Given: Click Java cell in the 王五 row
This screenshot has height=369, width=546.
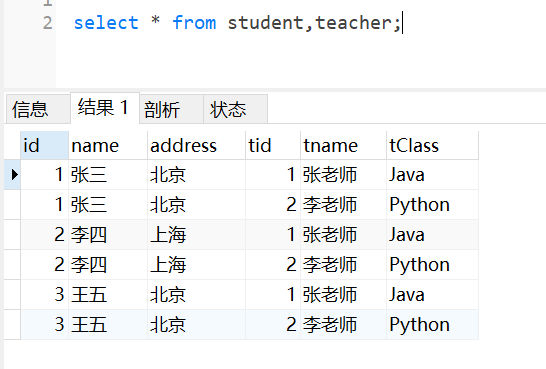Looking at the screenshot, I should coord(432,295).
